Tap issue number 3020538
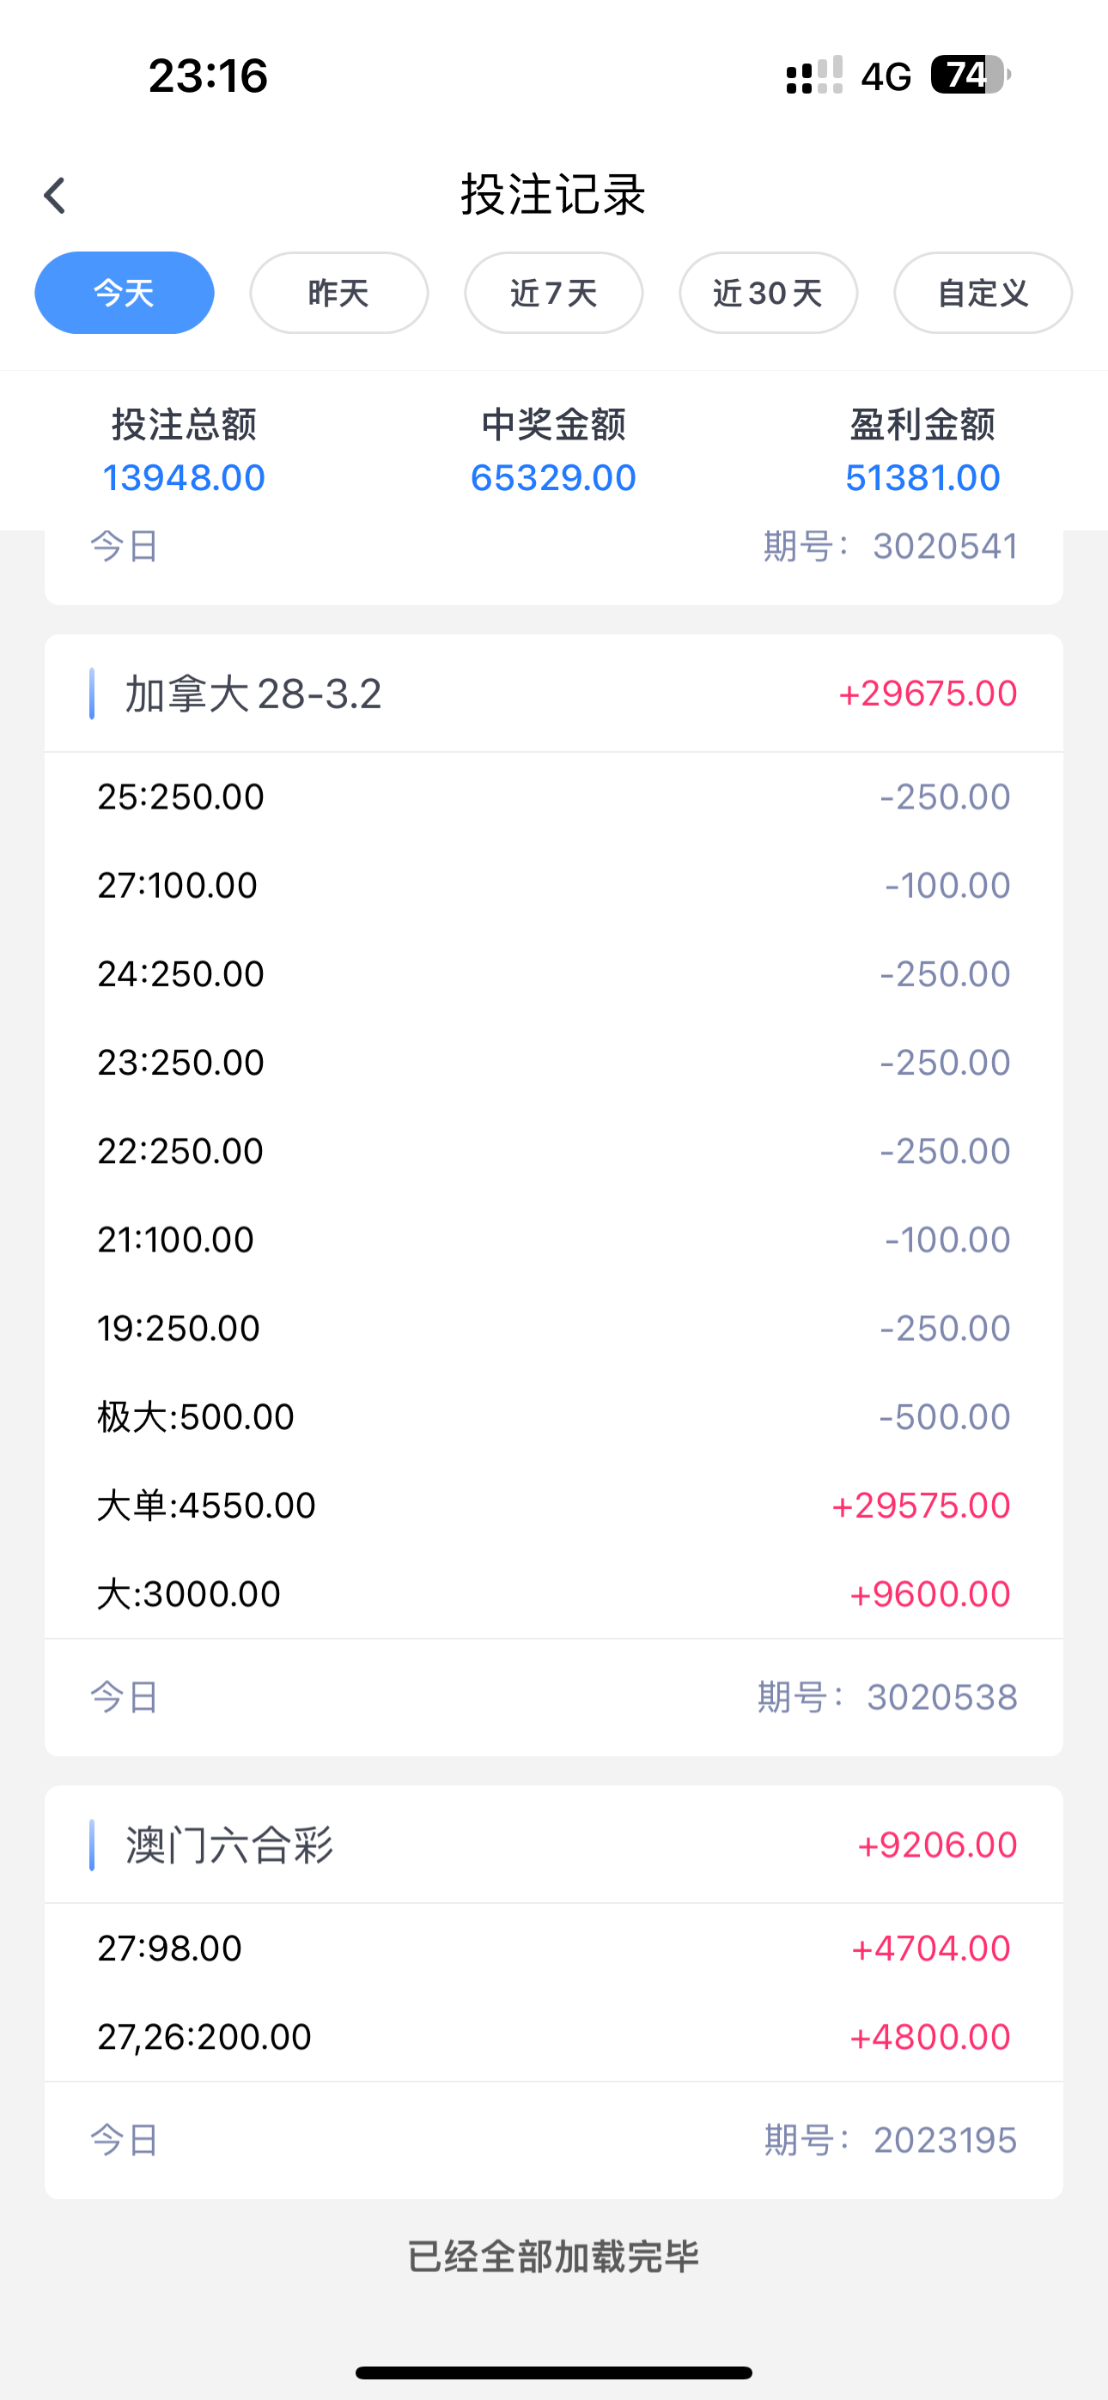Screen dimensions: 1108x2400 (941, 1697)
